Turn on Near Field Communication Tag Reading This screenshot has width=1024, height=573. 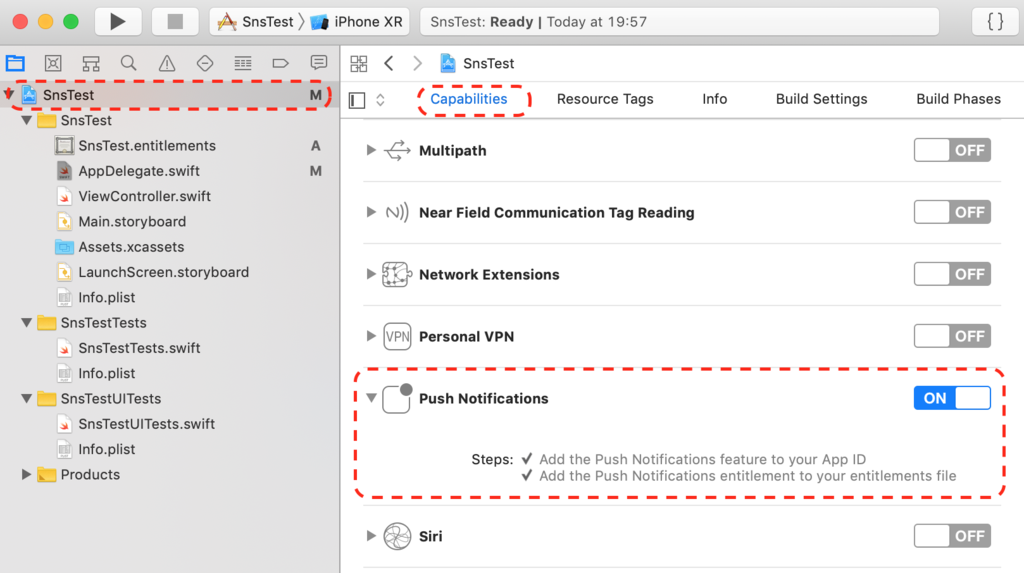click(952, 212)
